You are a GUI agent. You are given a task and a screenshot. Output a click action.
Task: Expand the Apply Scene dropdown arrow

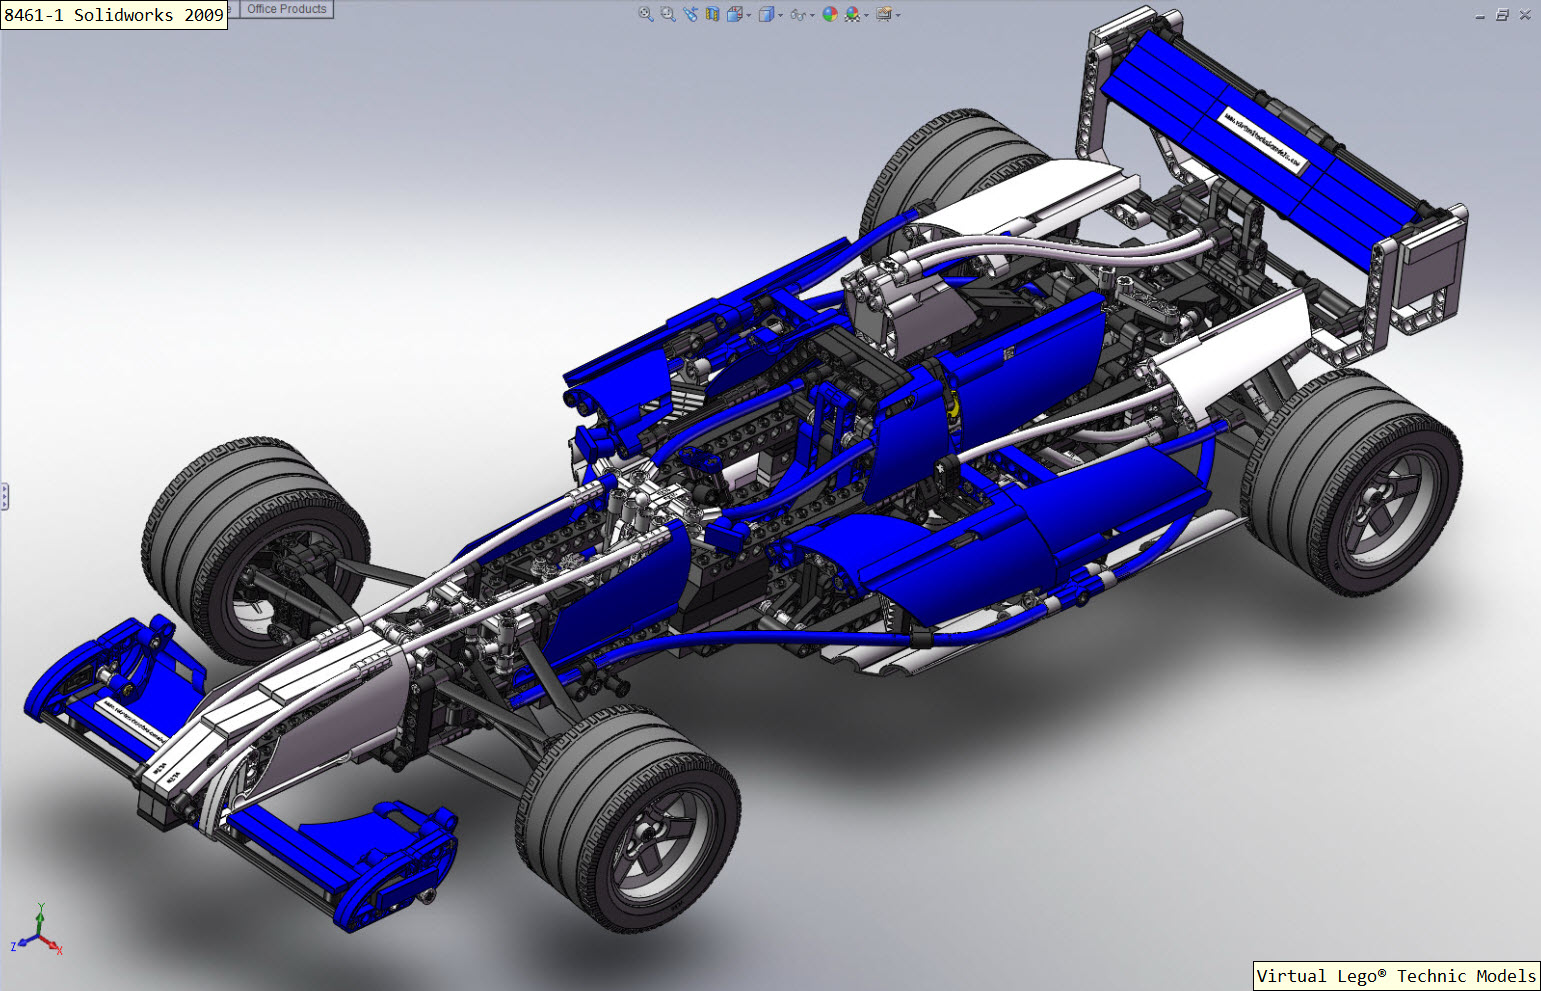(866, 15)
